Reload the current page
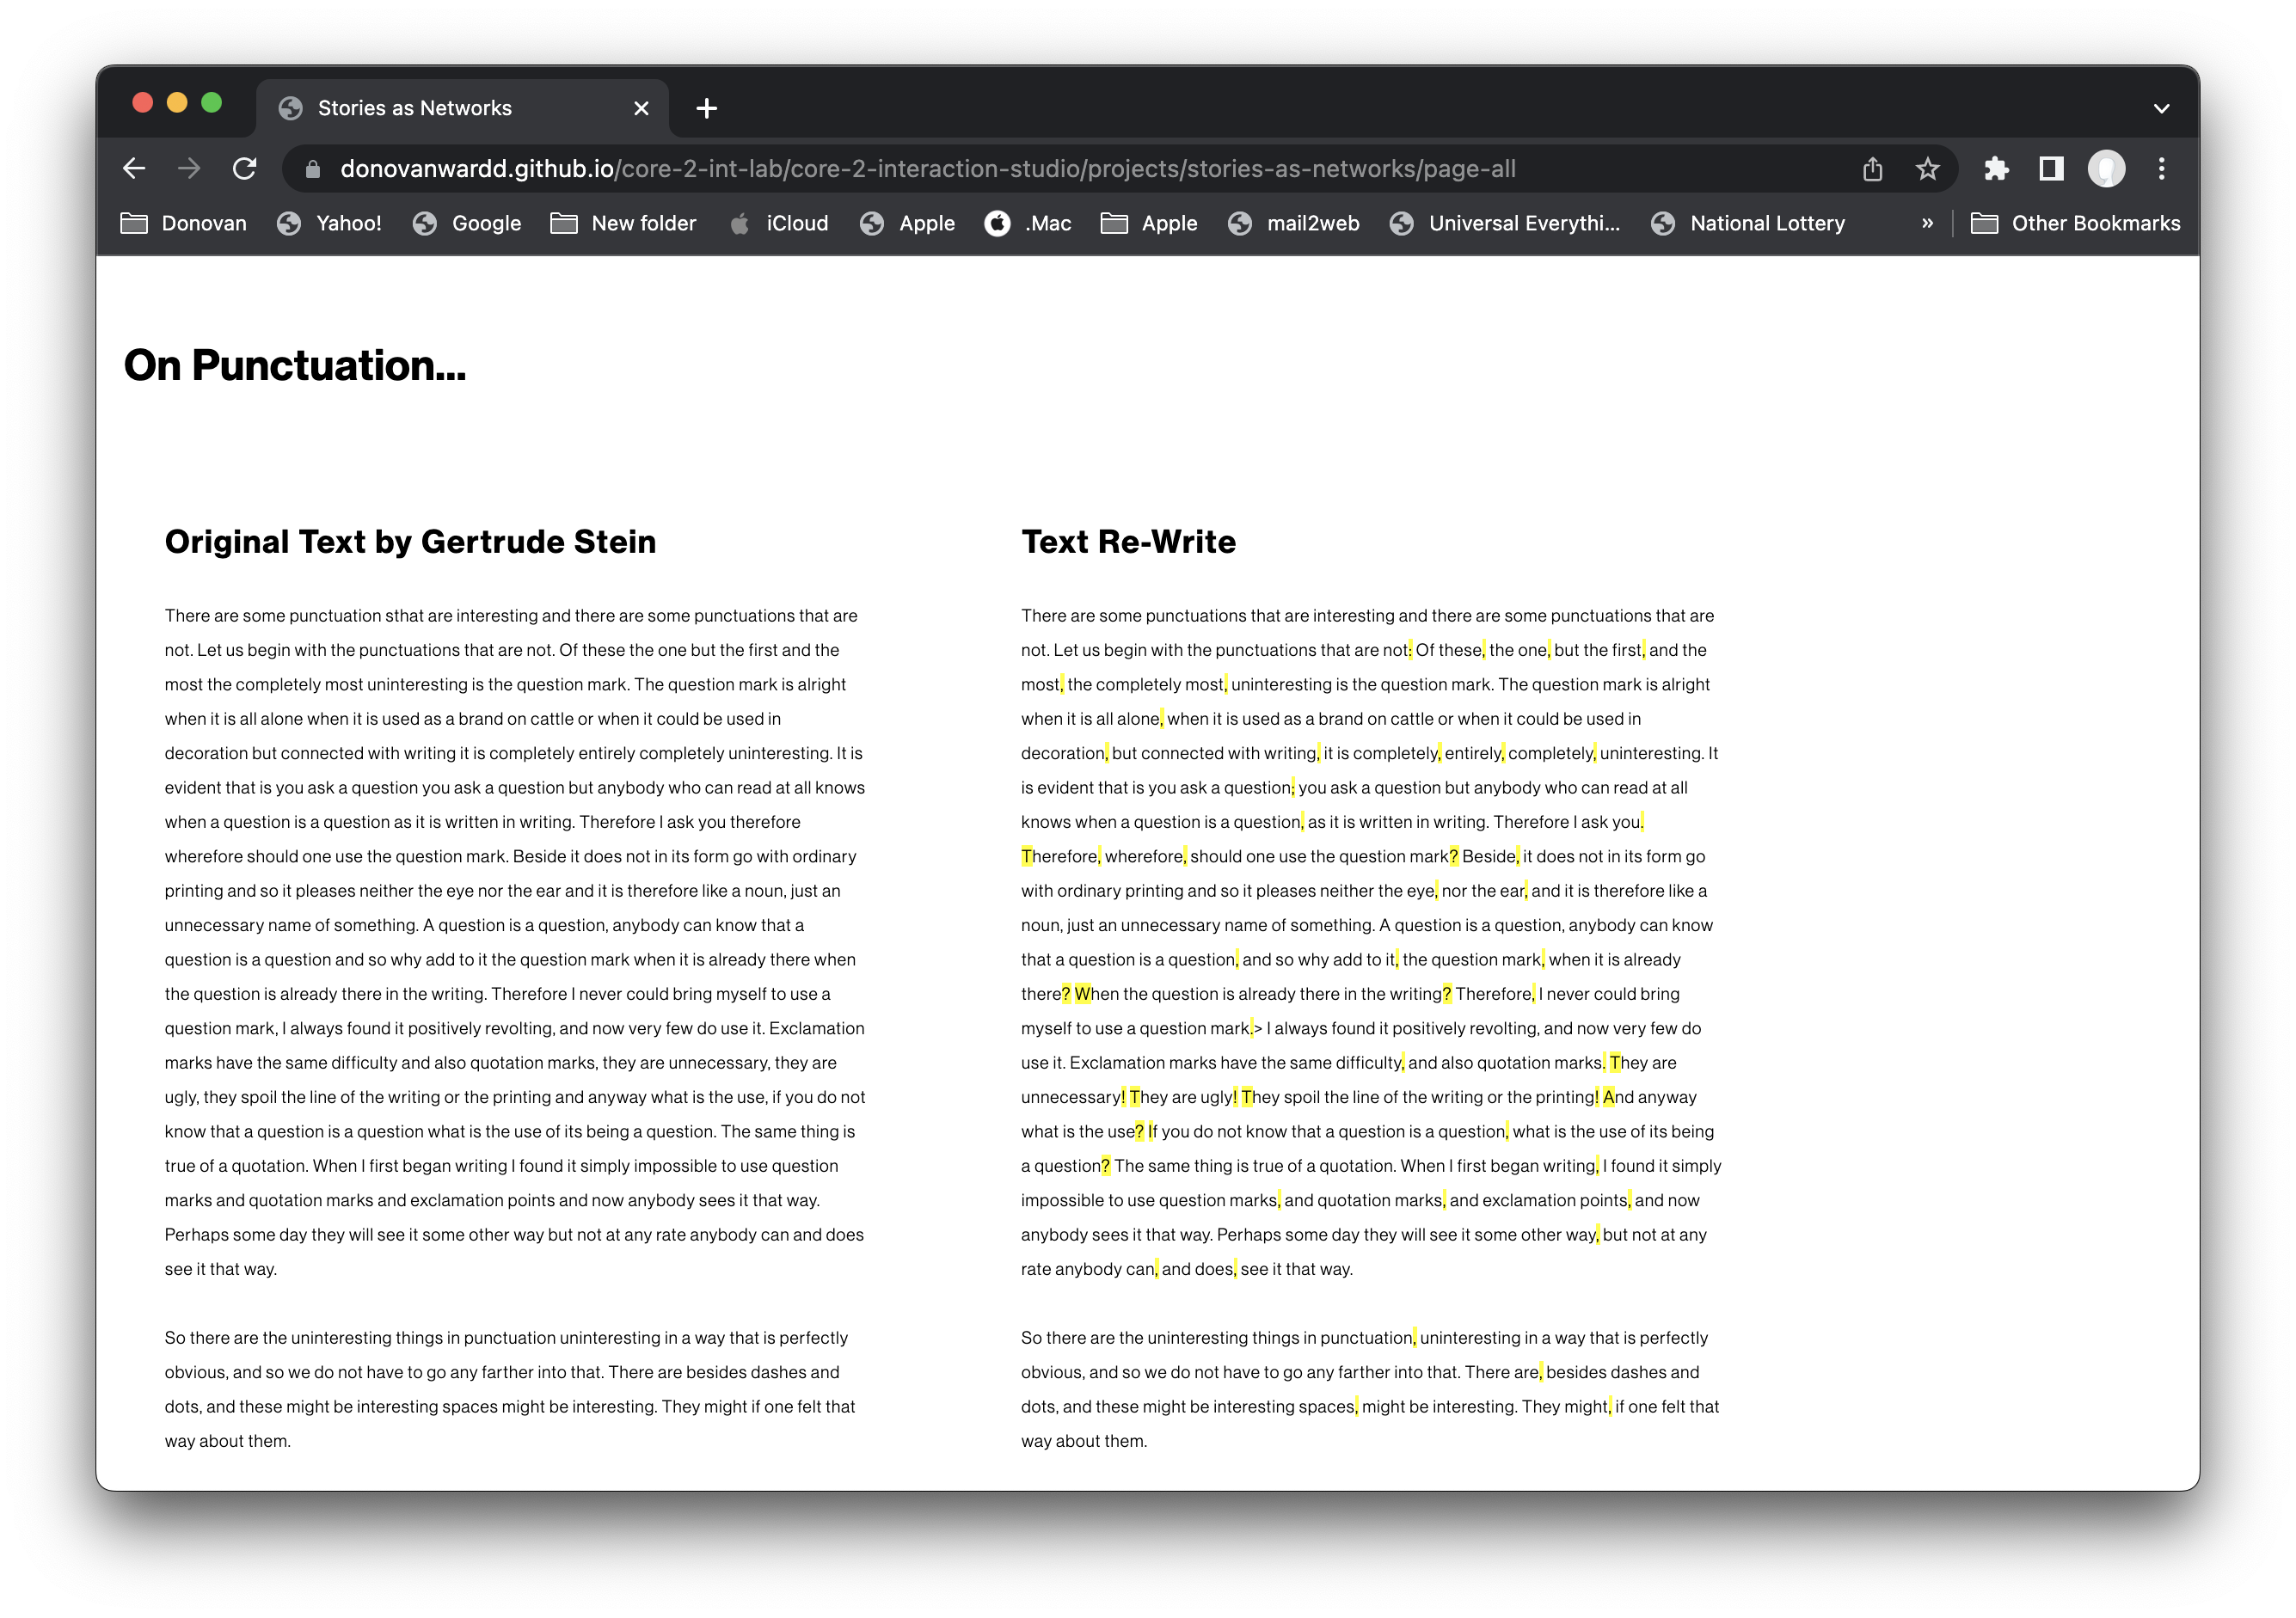2296x1618 pixels. [245, 169]
